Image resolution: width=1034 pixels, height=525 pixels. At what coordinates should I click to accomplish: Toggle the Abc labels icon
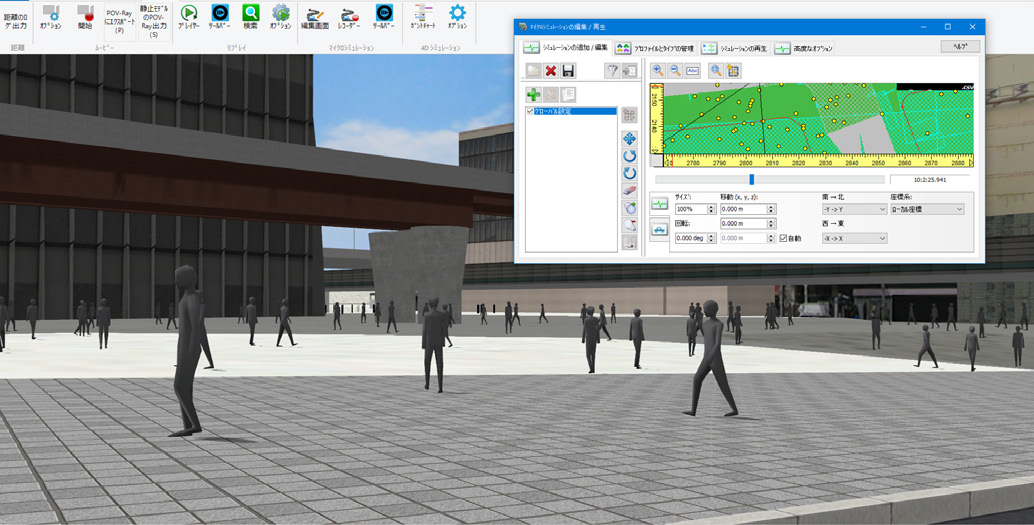tap(692, 71)
